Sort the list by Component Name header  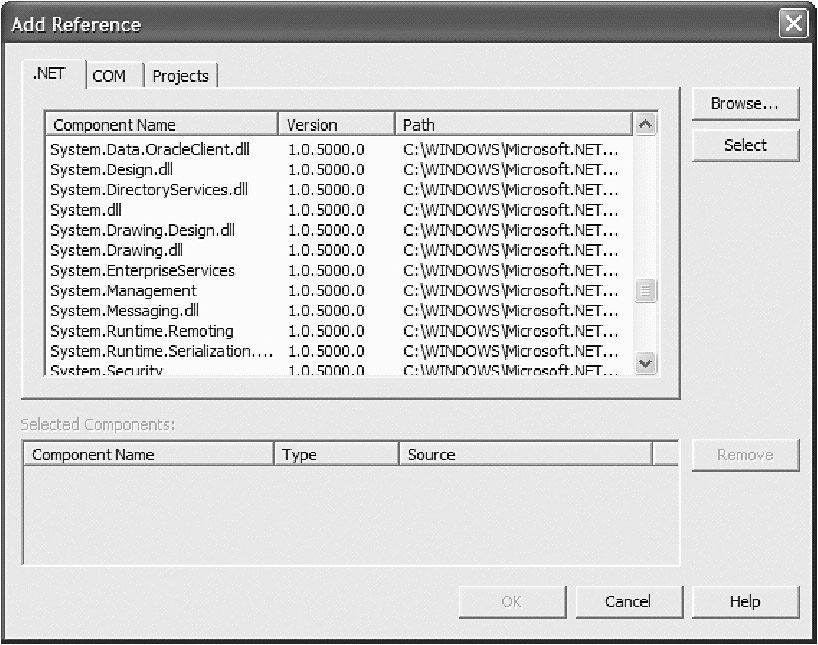161,125
